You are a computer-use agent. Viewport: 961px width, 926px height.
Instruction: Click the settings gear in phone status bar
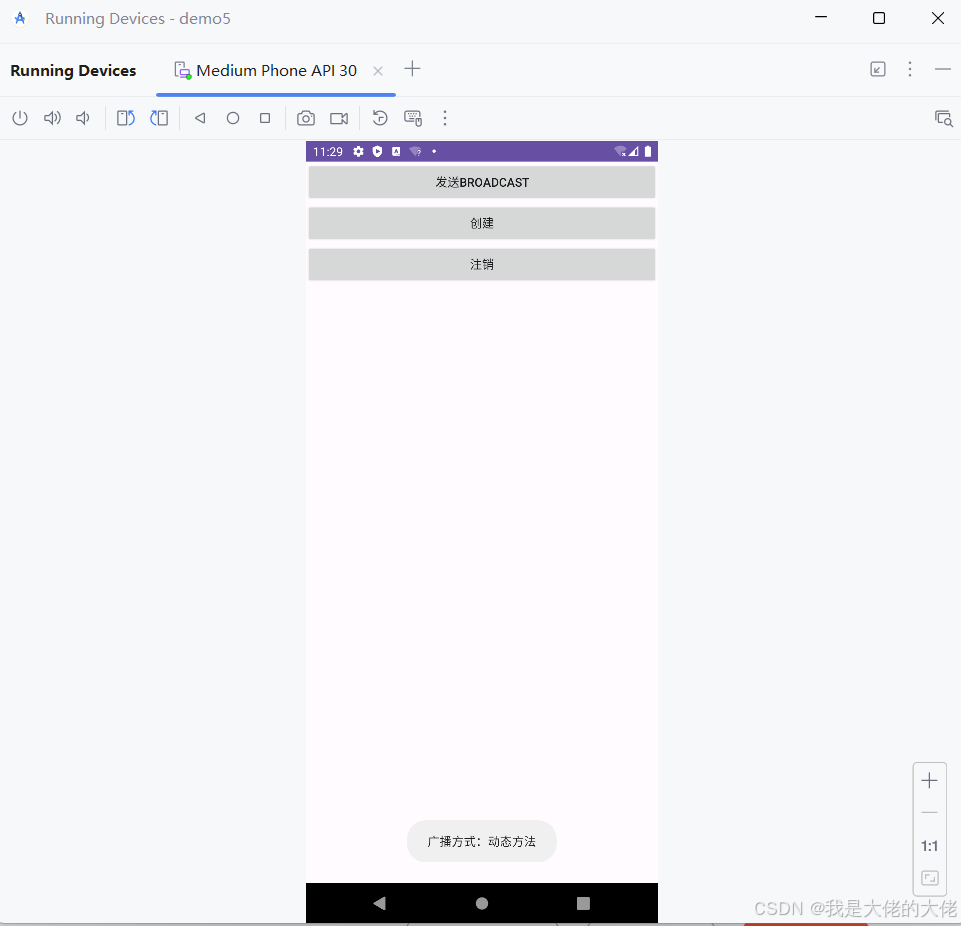tap(359, 151)
